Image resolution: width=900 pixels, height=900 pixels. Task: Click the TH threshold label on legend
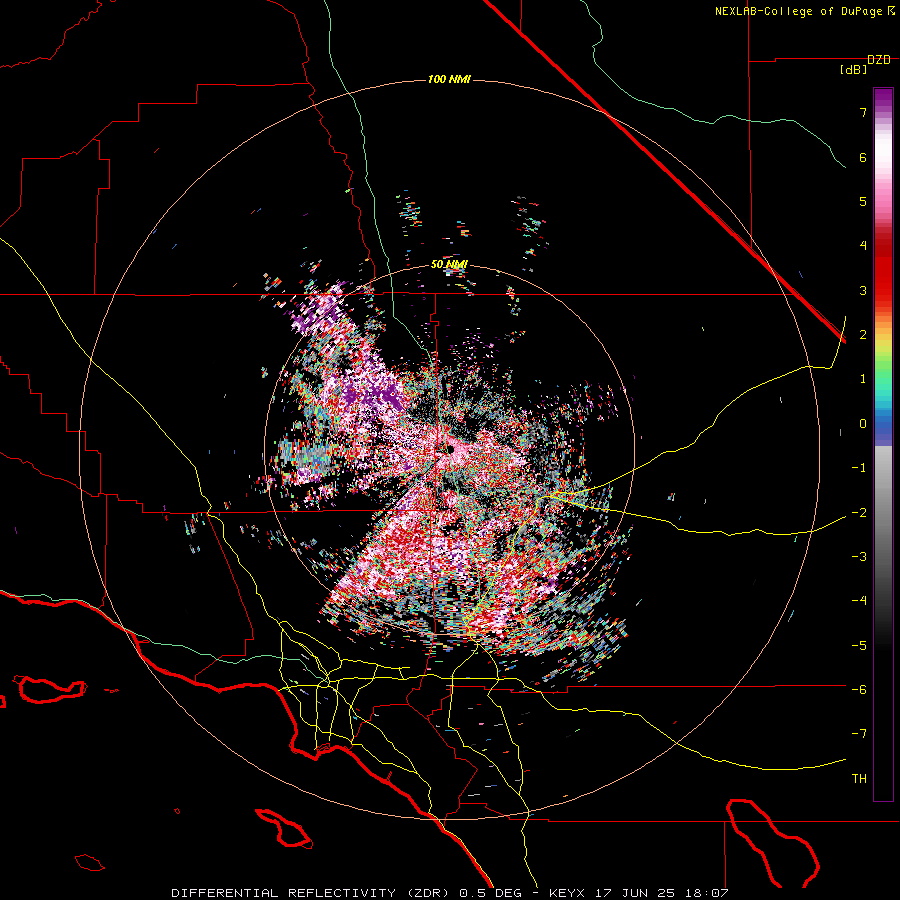coord(859,779)
